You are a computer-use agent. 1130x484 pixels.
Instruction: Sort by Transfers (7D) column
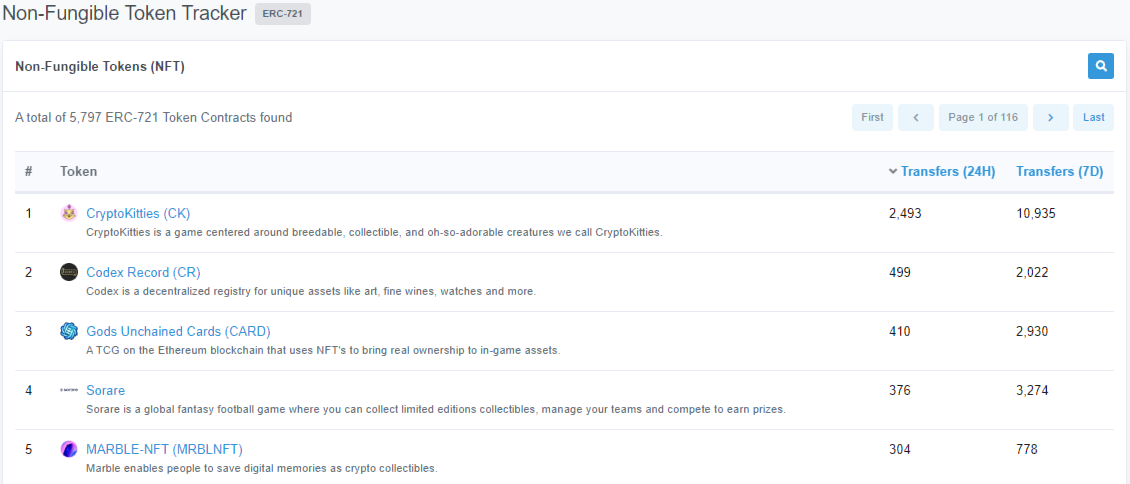pos(1059,171)
